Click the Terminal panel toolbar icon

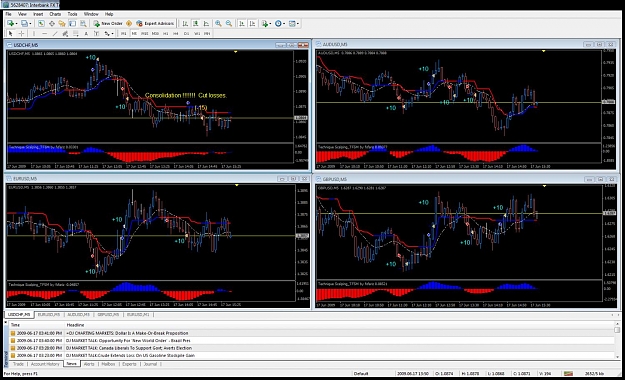(x=73, y=24)
